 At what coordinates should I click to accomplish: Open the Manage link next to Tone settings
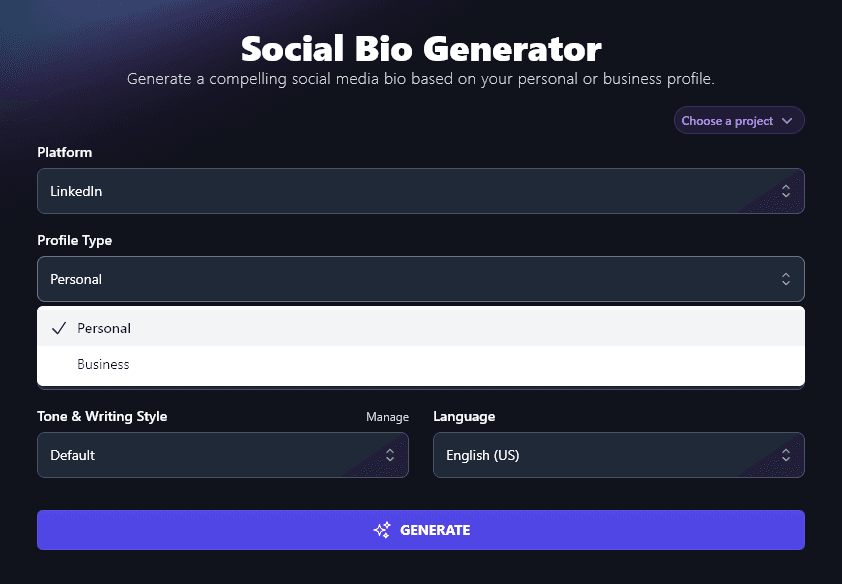coord(387,417)
